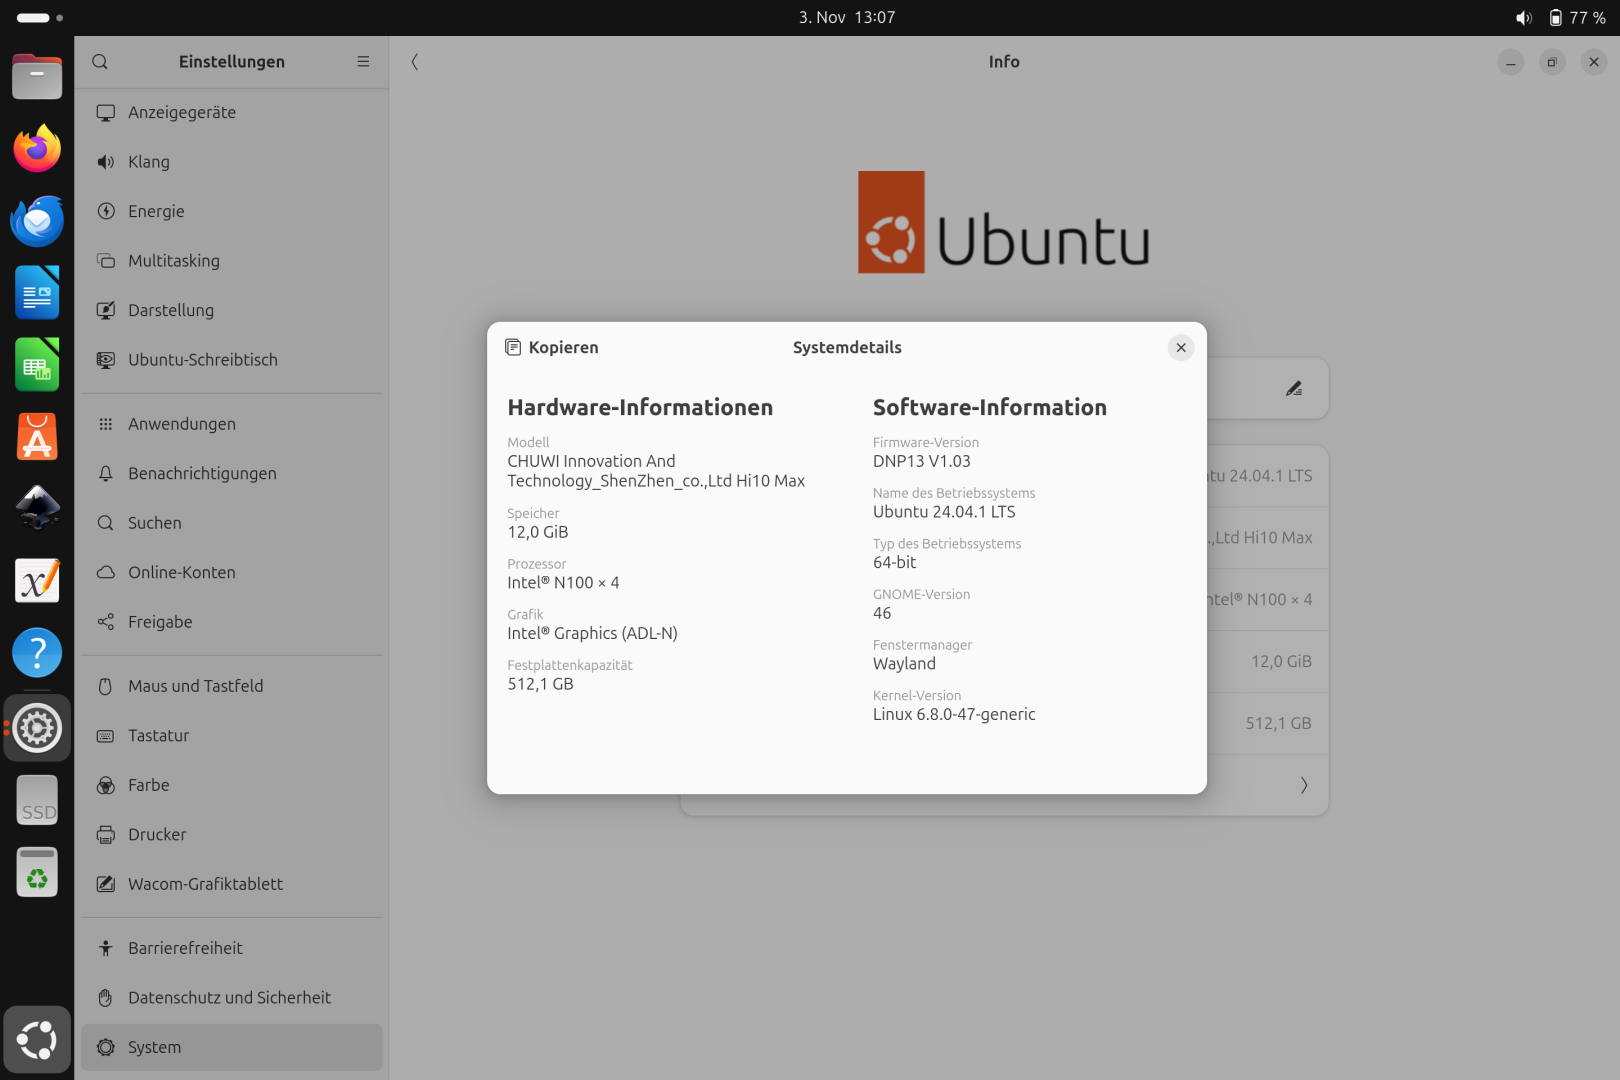Open LibreOffice Calc from the dock
This screenshot has height=1080, width=1620.
[x=37, y=365]
